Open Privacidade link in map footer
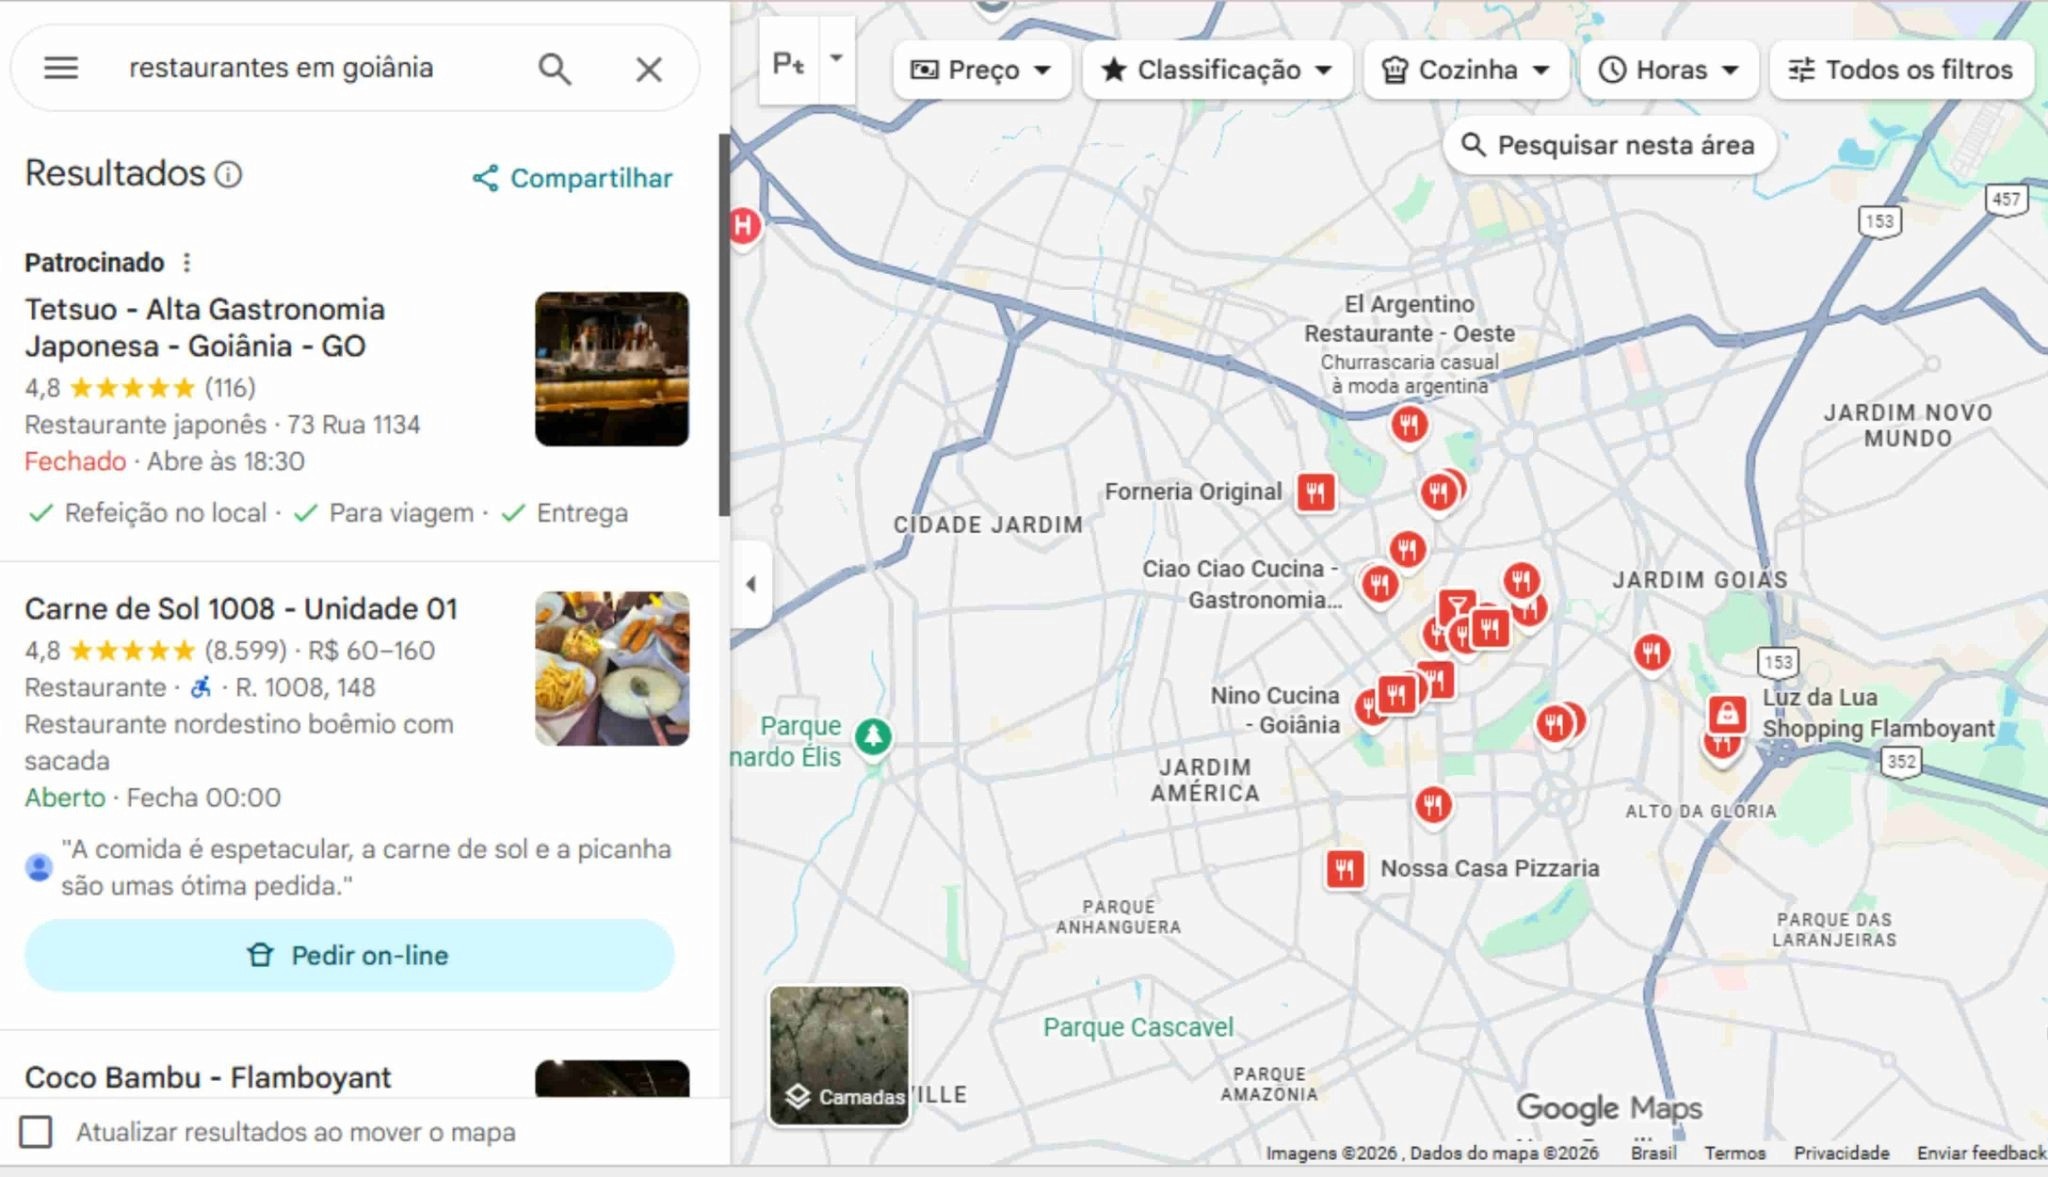Image resolution: width=2048 pixels, height=1177 pixels. click(x=1841, y=1153)
